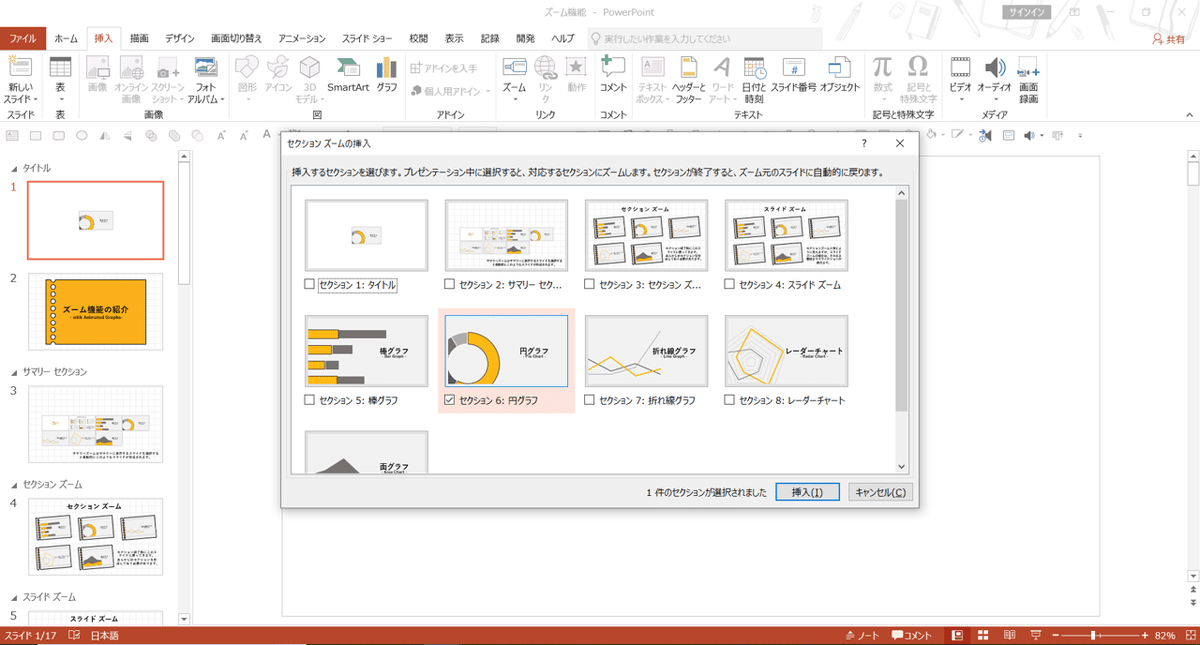Check セクション 3: セクション ズーム checkbox
The width and height of the screenshot is (1200, 645).
pyautogui.click(x=590, y=285)
